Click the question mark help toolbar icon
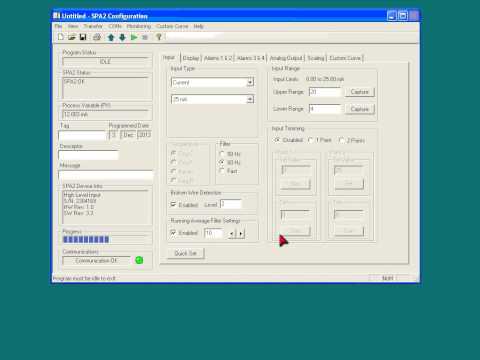The height and width of the screenshot is (360, 480). [159, 37]
